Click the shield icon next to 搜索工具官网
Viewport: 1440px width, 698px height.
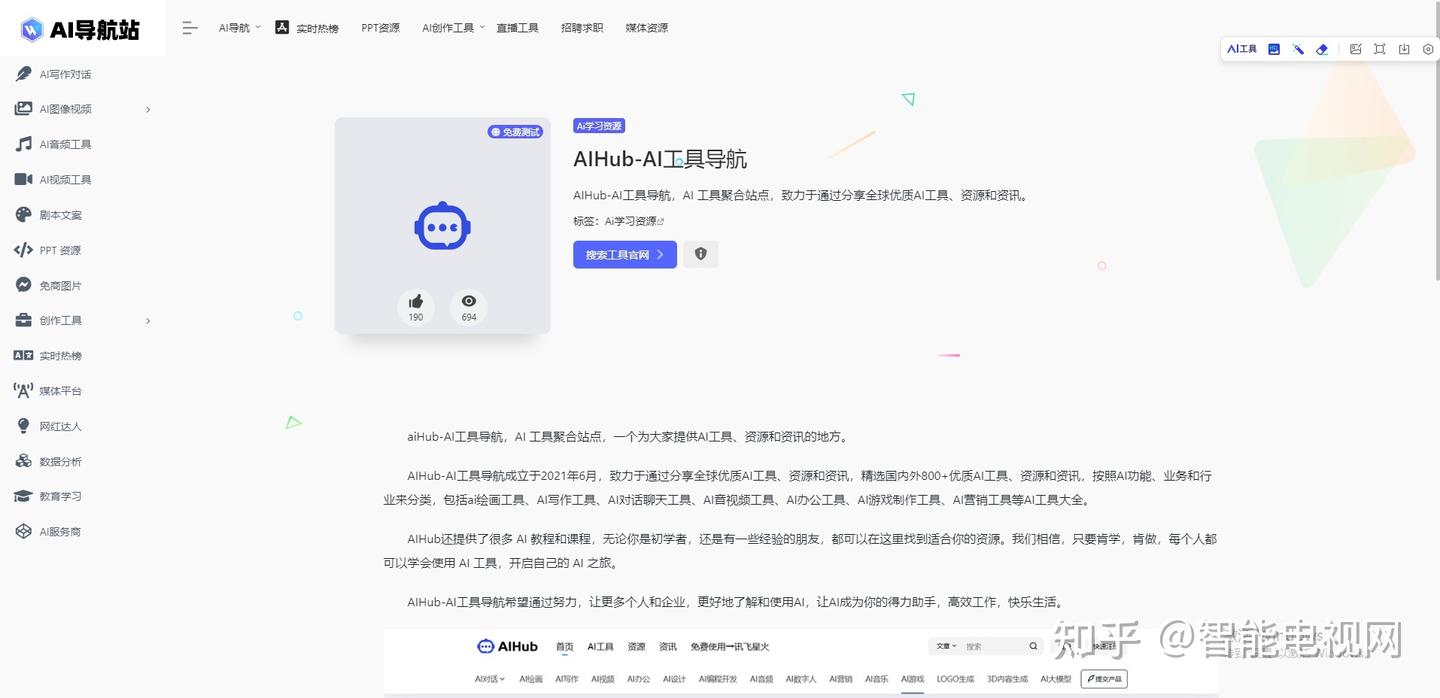701,254
